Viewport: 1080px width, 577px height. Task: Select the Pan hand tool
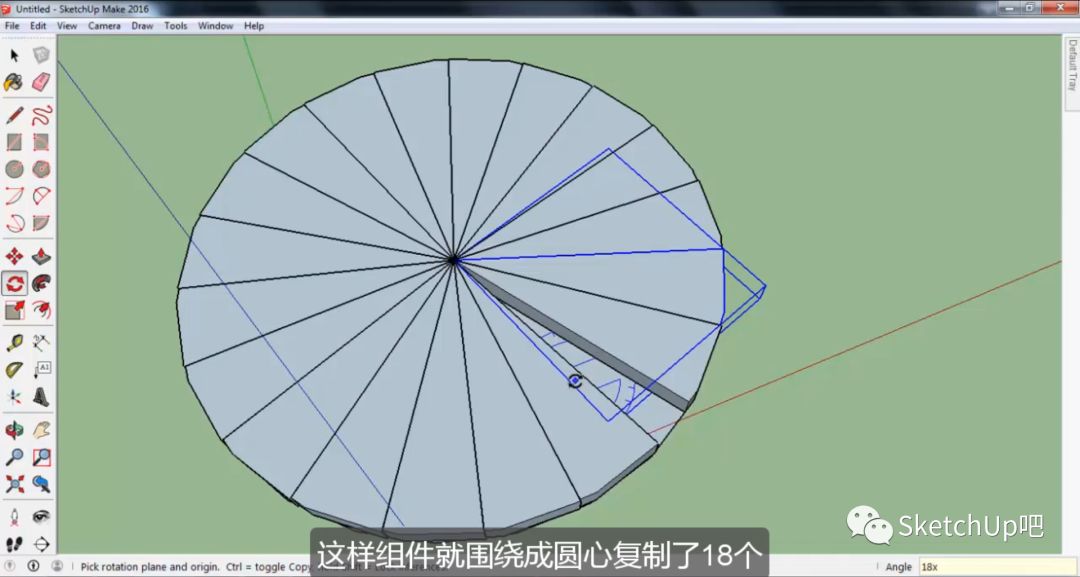(41, 430)
